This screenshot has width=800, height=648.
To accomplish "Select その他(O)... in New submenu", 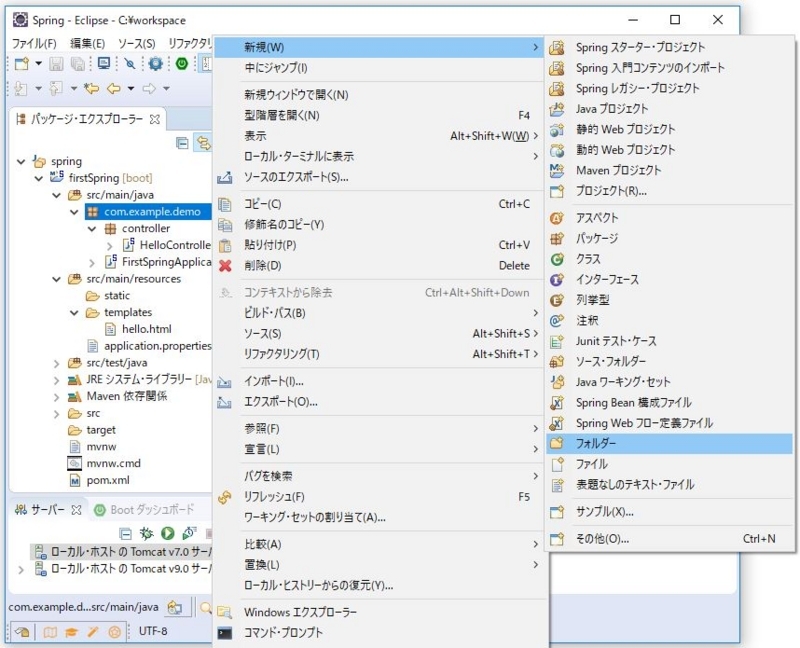I will click(x=669, y=539).
